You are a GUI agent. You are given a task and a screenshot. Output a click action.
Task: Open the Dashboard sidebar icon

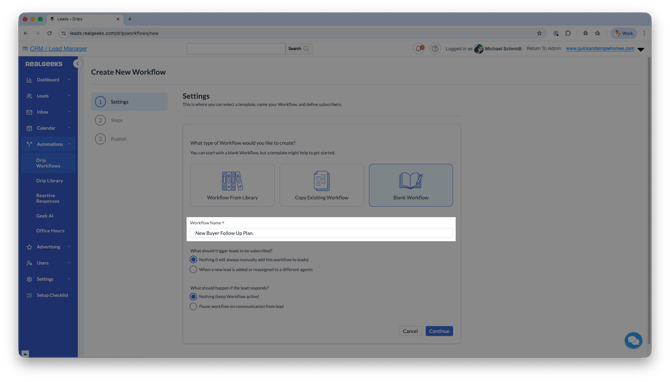tap(29, 80)
